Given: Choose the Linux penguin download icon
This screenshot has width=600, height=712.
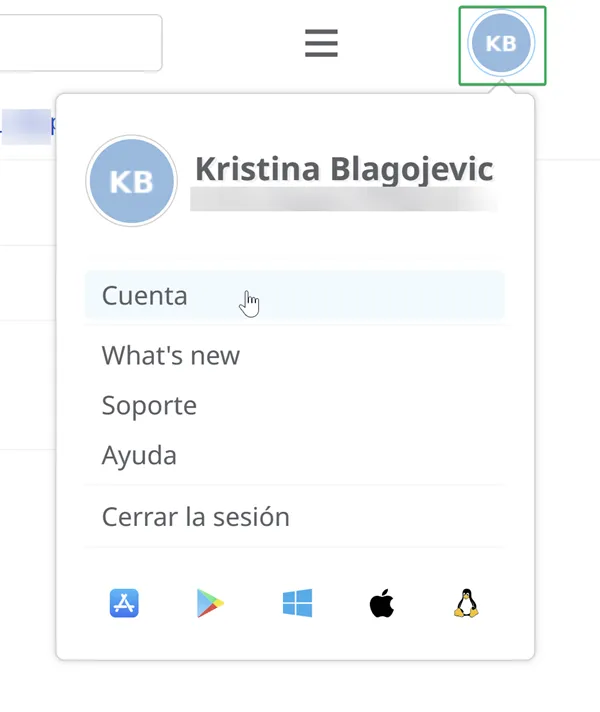Looking at the screenshot, I should click(x=466, y=603).
